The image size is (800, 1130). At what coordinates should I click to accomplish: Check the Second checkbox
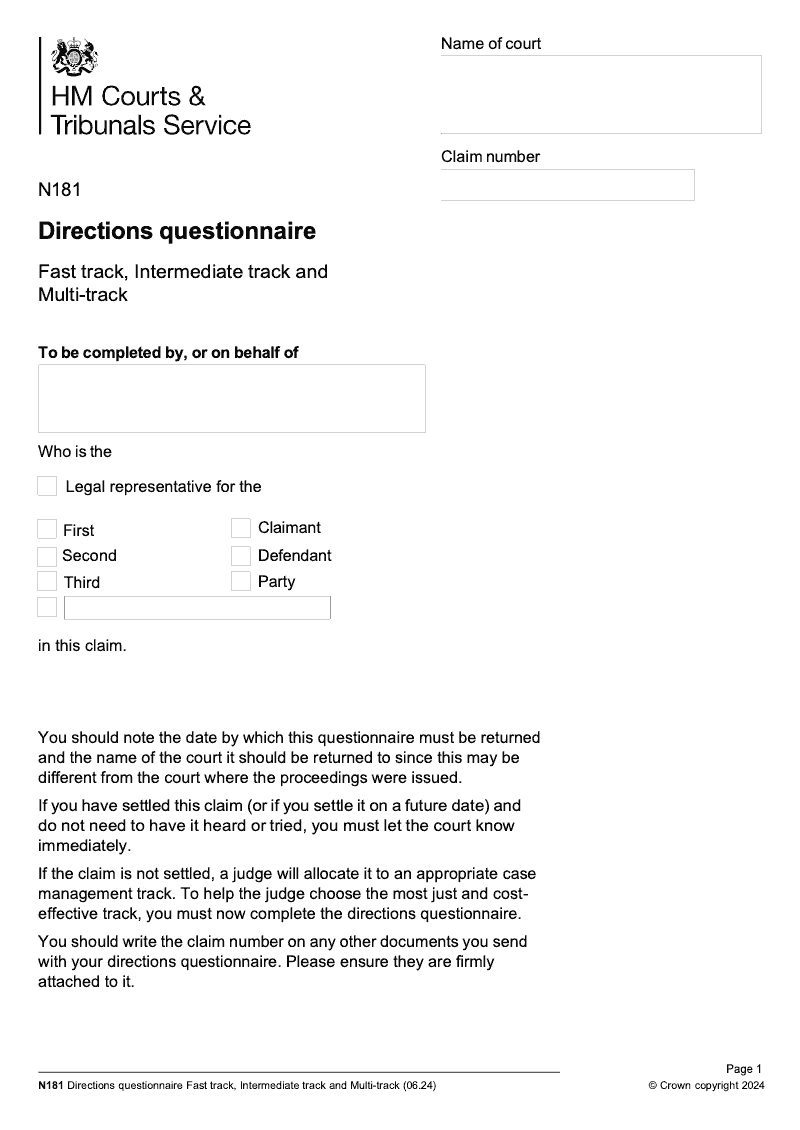(x=47, y=556)
